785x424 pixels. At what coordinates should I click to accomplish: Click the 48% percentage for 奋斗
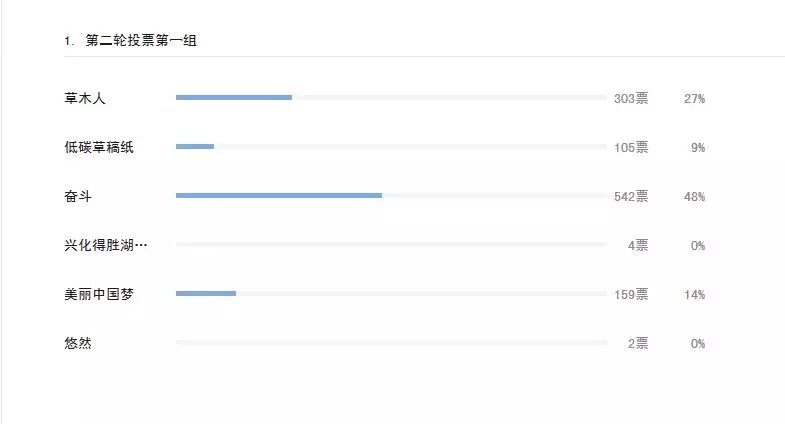(x=694, y=197)
